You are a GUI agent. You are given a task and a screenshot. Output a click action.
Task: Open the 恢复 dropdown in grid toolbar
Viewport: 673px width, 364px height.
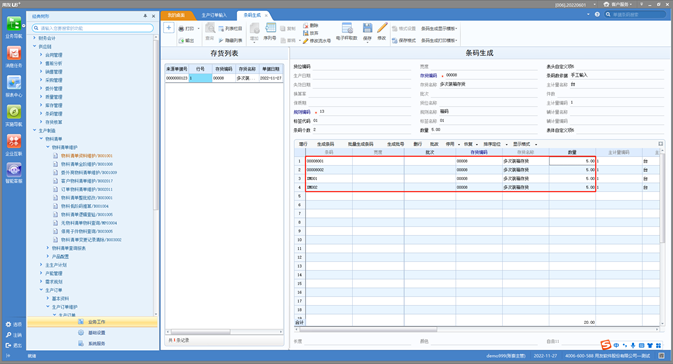[x=477, y=144]
